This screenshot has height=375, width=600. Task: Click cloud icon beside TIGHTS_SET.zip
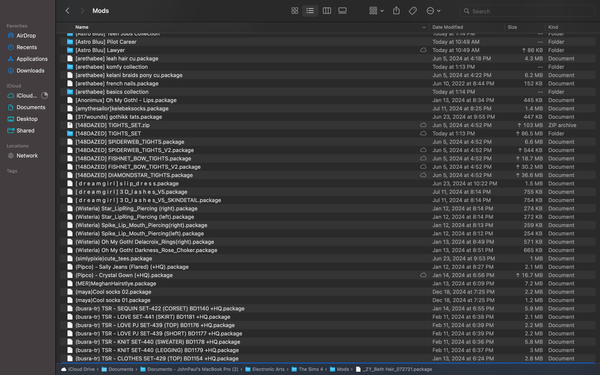[x=423, y=125]
